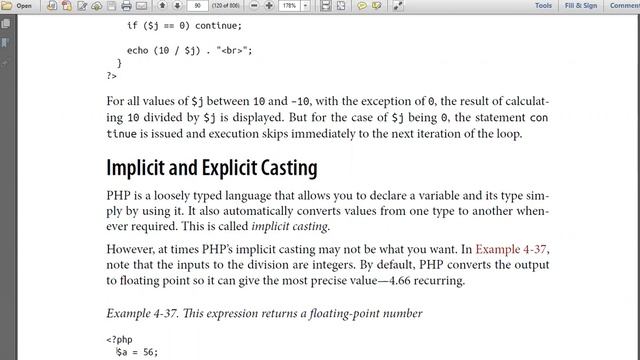The image size is (640, 360).
Task: Go to the next page arrow
Action: pos(177,6)
